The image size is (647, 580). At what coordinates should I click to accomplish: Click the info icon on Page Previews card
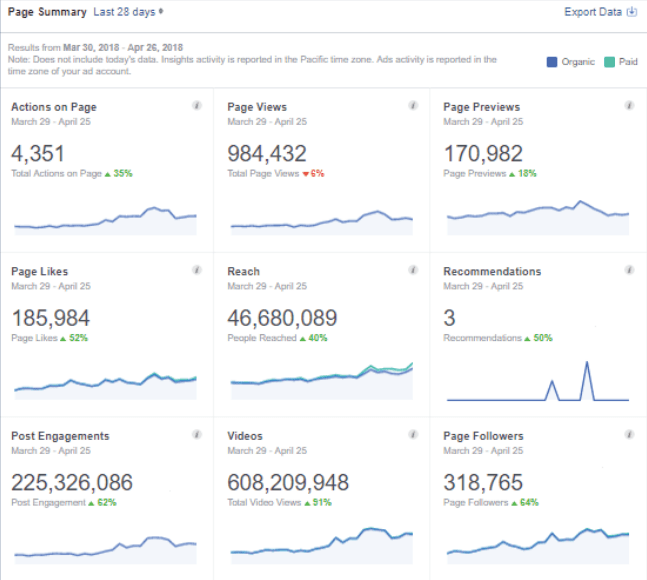pos(629,105)
